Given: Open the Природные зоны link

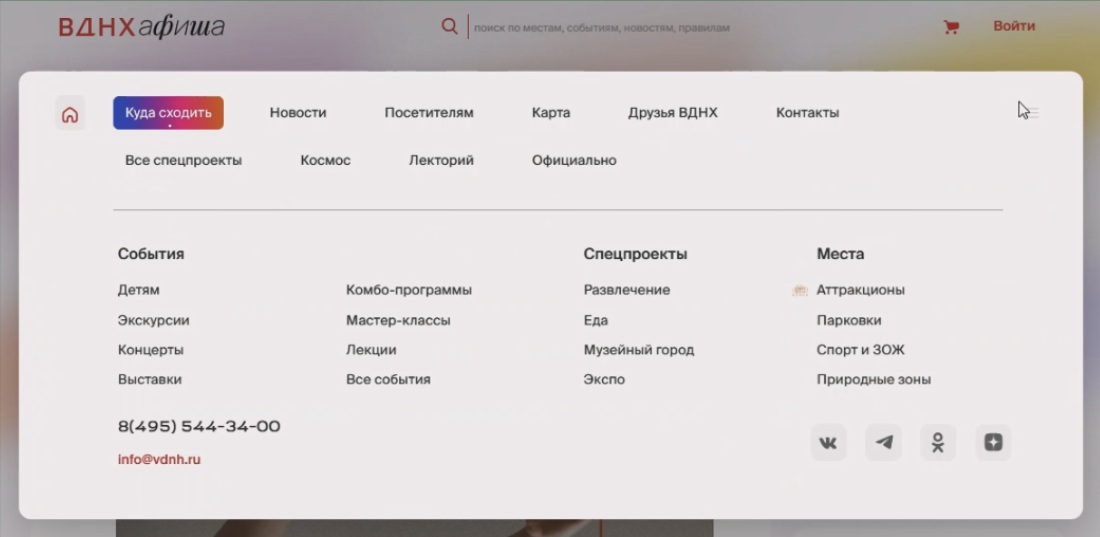Looking at the screenshot, I should coord(874,380).
